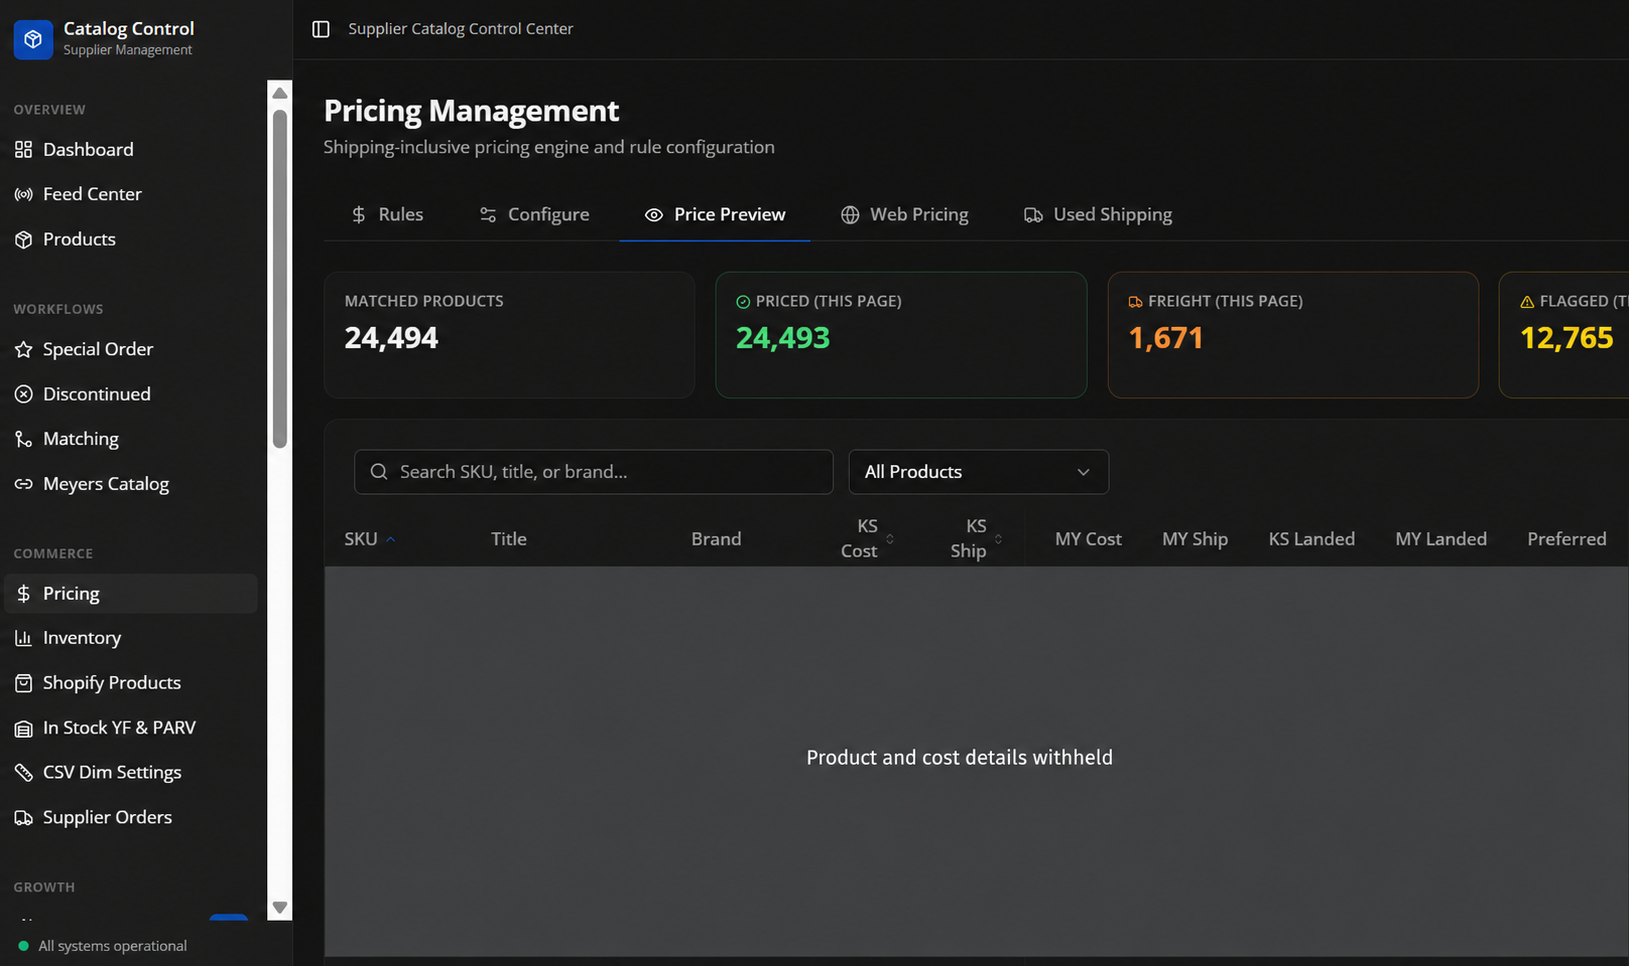Go to the Pricing sidebar item
This screenshot has width=1629, height=966.
click(x=130, y=593)
